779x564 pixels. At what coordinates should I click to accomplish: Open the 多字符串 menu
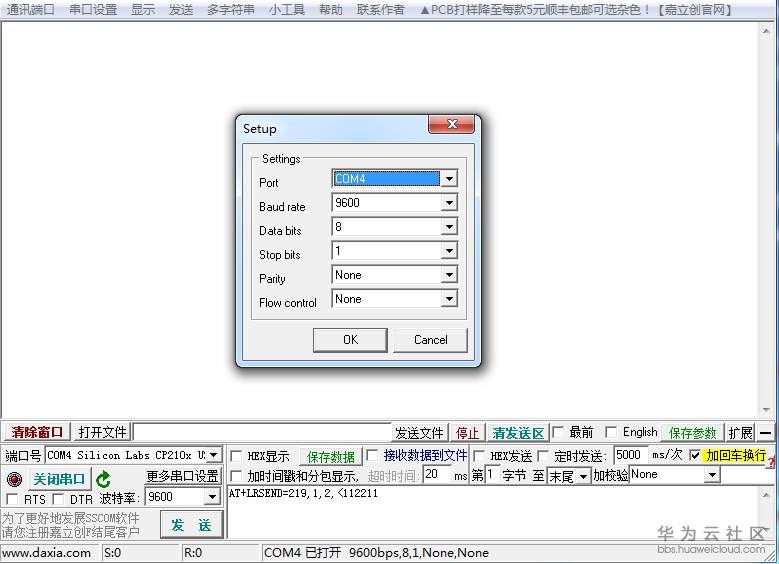pyautogui.click(x=231, y=9)
